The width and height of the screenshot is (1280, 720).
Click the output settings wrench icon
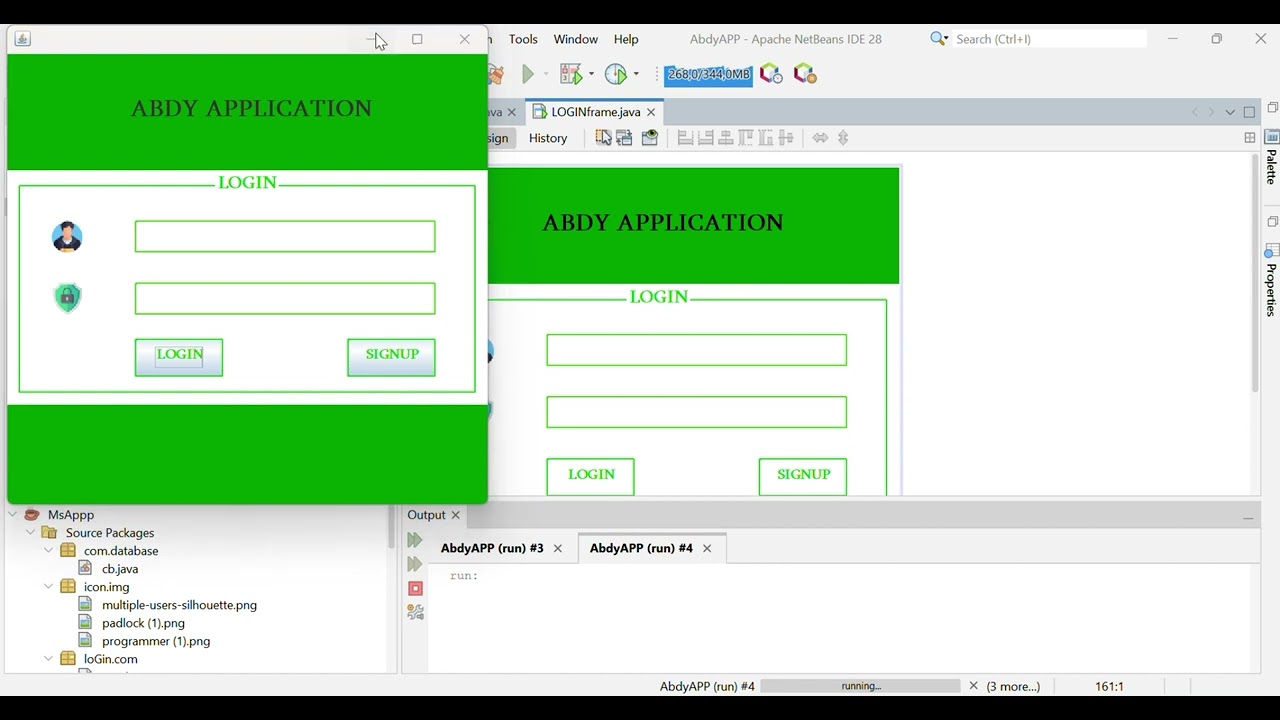[x=415, y=612]
